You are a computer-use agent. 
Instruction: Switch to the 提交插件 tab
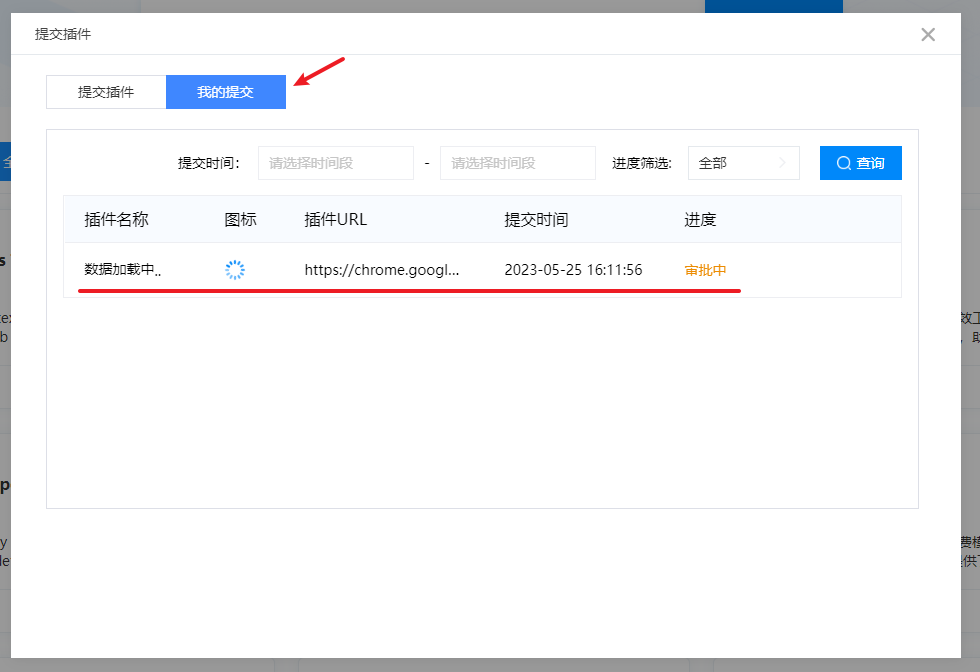click(106, 92)
